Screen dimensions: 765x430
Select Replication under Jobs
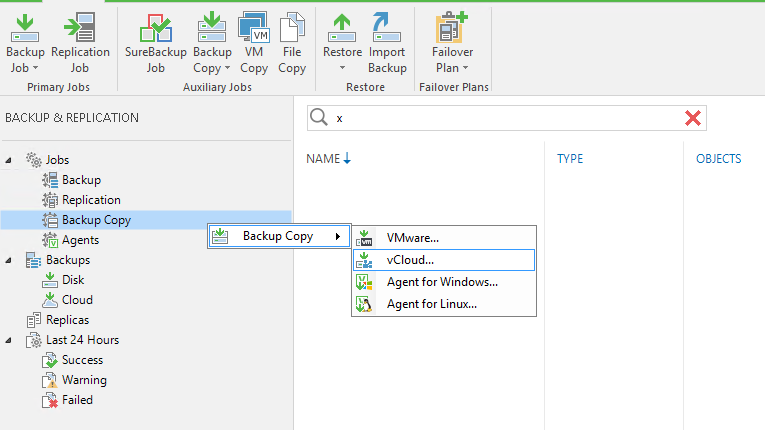[91, 200]
